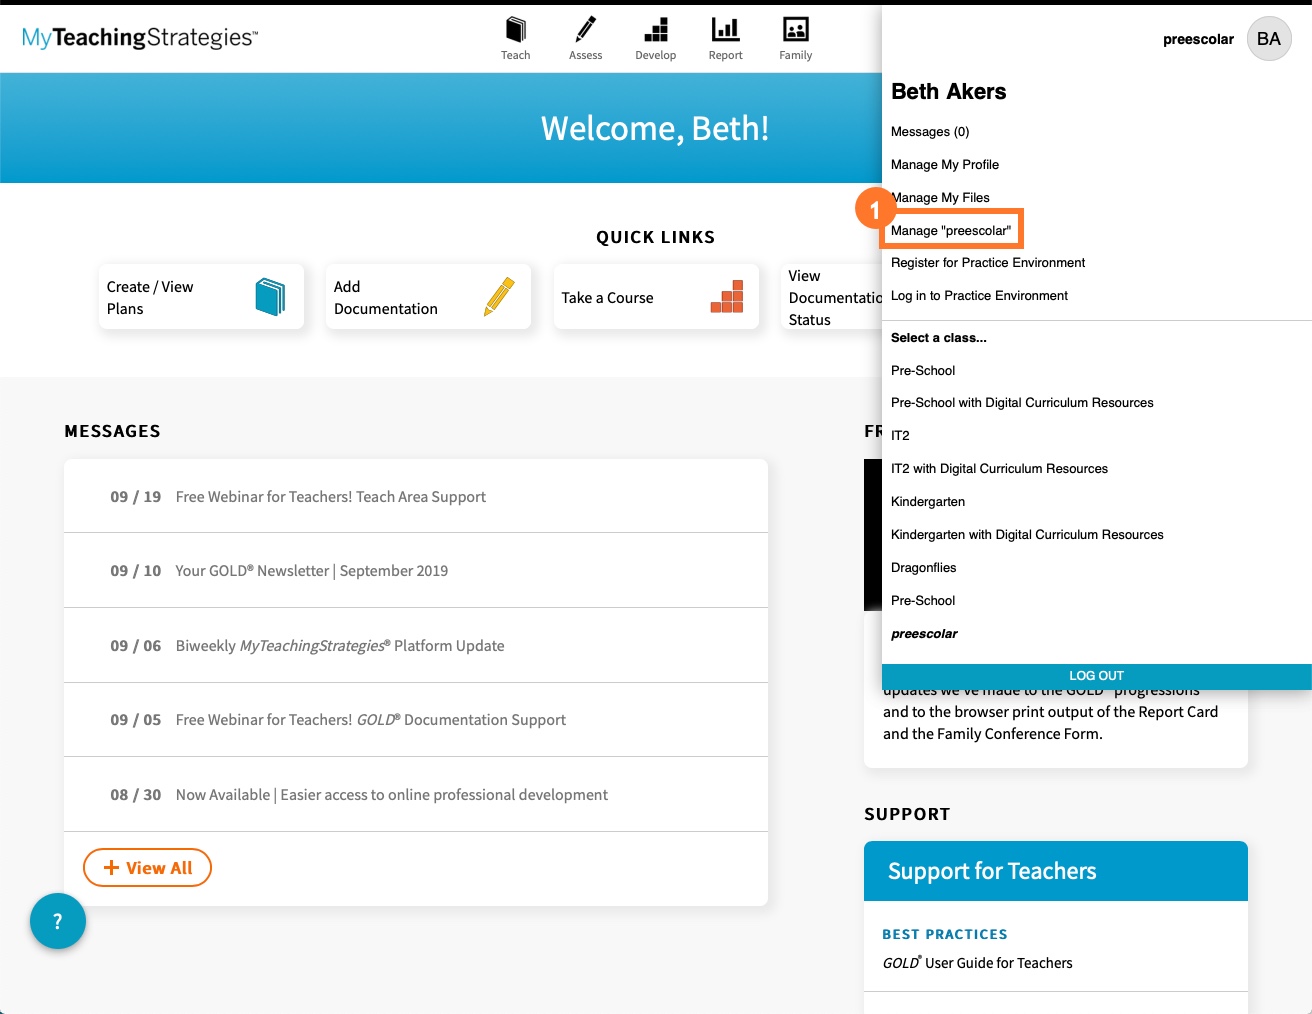Open the help question mark bubble
The image size is (1312, 1014).
click(x=57, y=921)
